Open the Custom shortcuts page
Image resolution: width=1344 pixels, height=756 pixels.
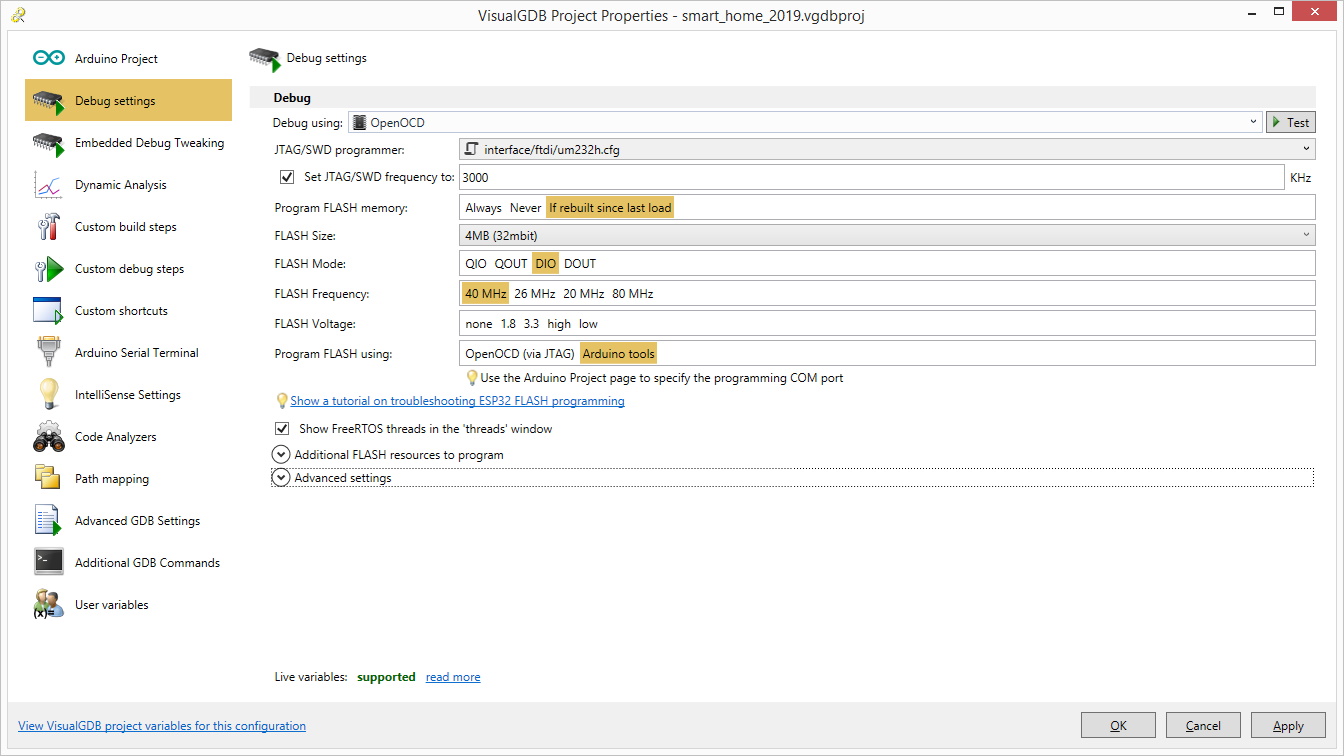tap(128, 311)
